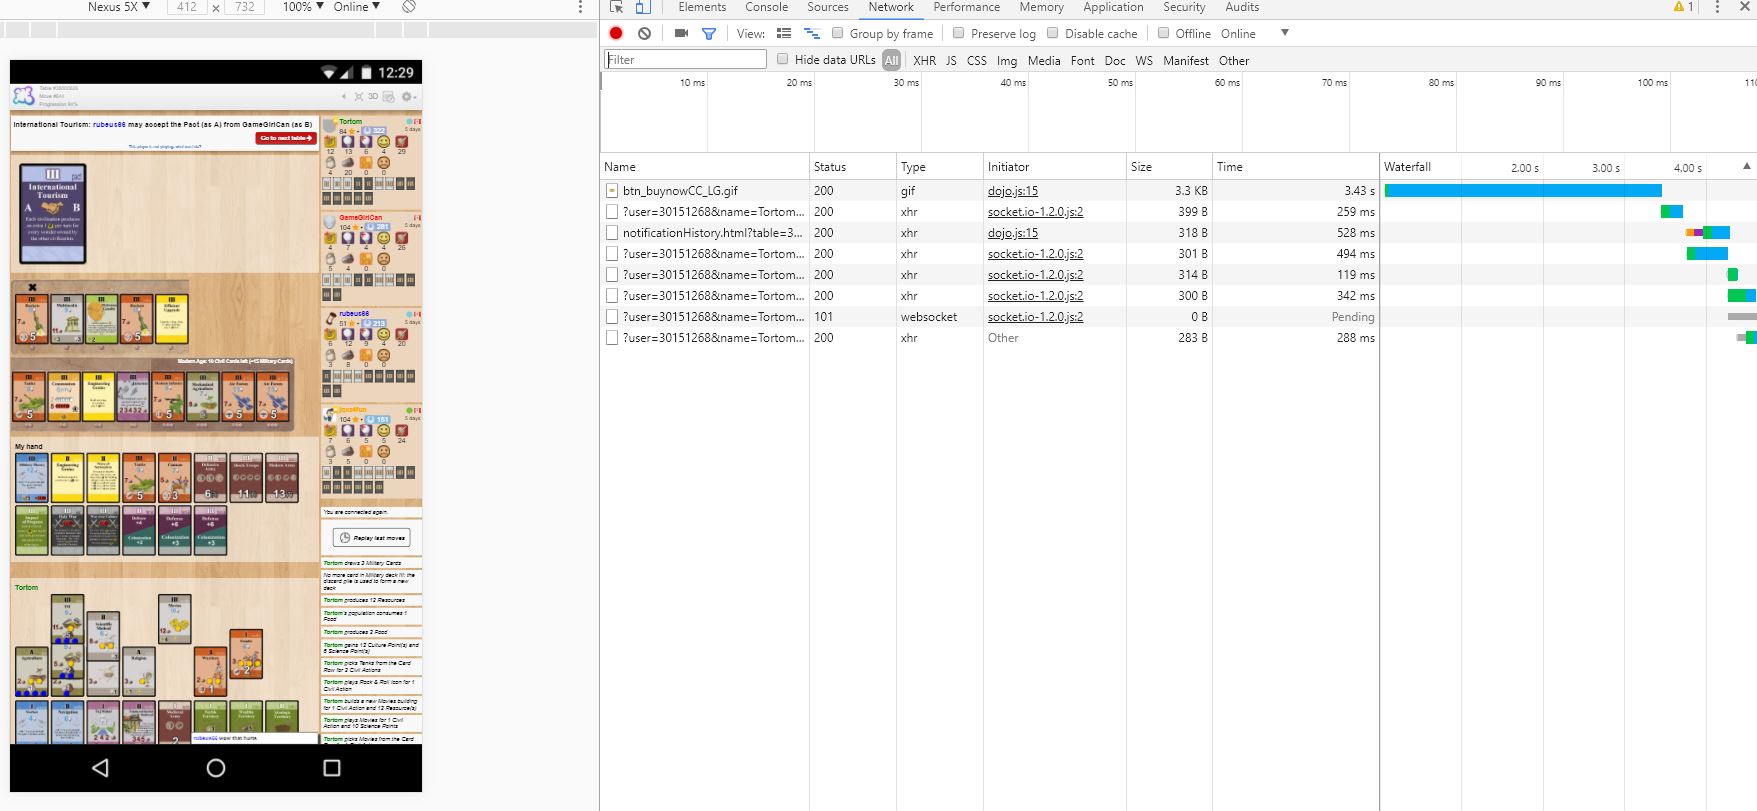Open dojo.js:15 initiator link for btn_buynowCC_LG.gif

(1012, 190)
